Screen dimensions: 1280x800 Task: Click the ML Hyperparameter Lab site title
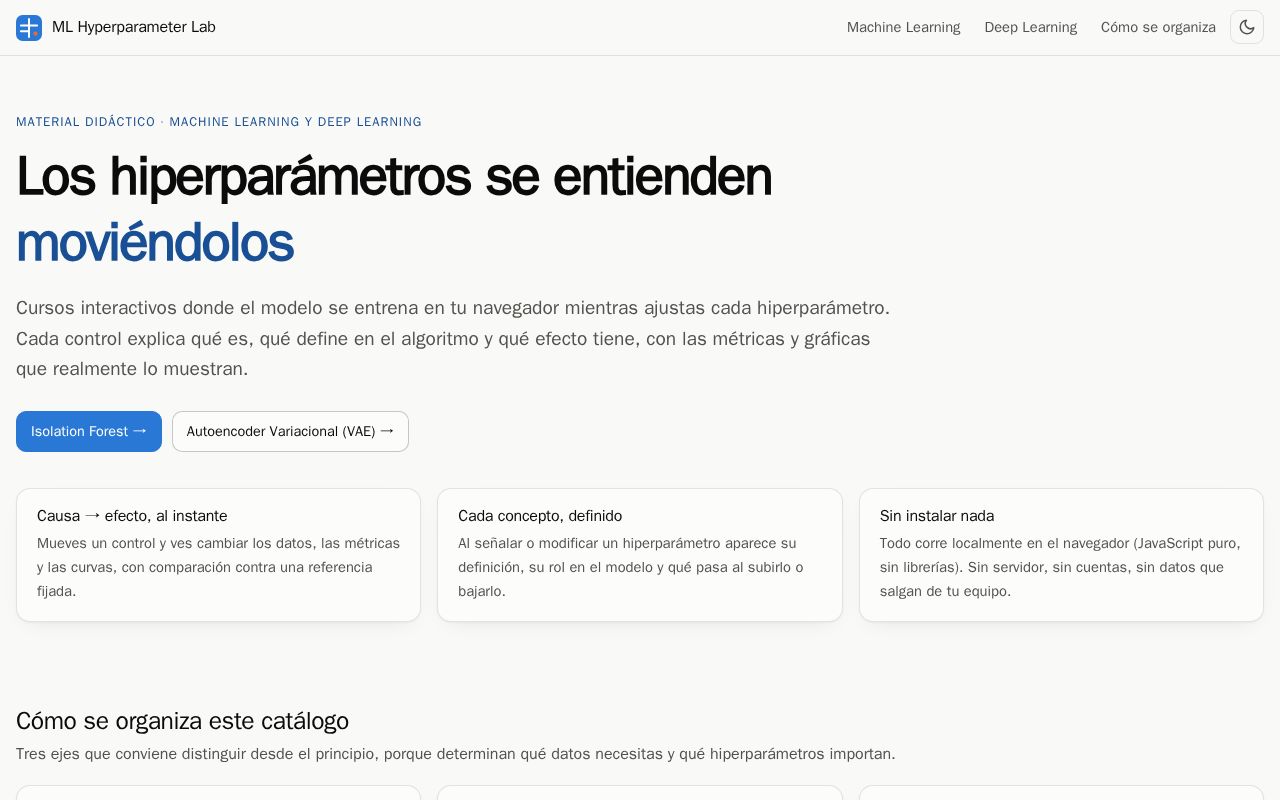coord(134,27)
